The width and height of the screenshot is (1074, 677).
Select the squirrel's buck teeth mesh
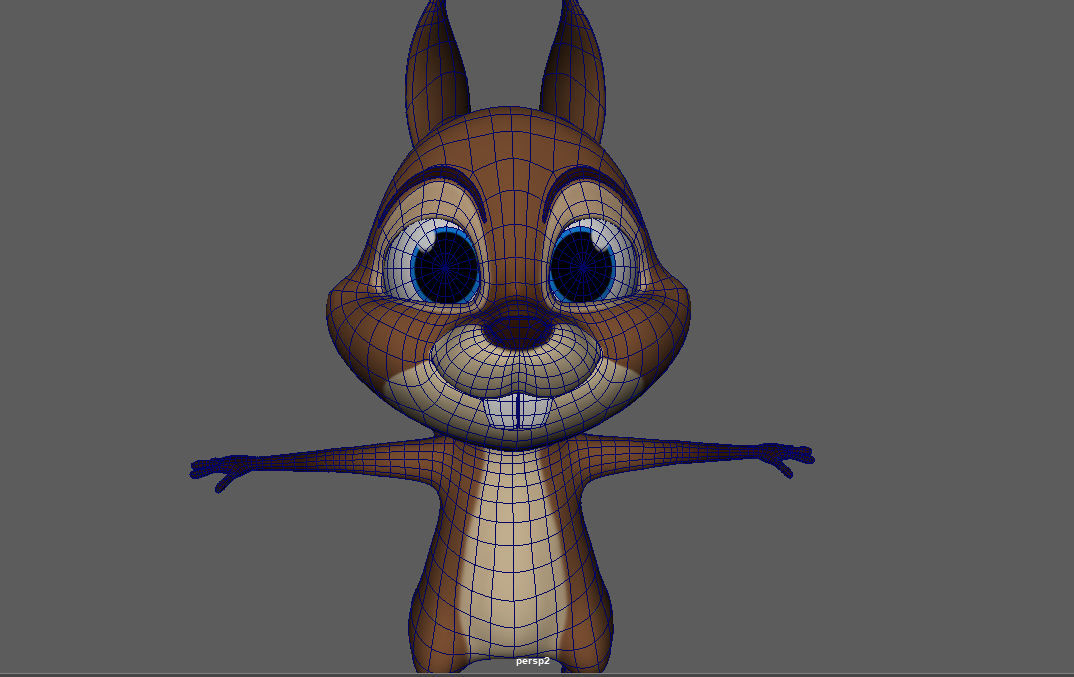click(x=518, y=410)
